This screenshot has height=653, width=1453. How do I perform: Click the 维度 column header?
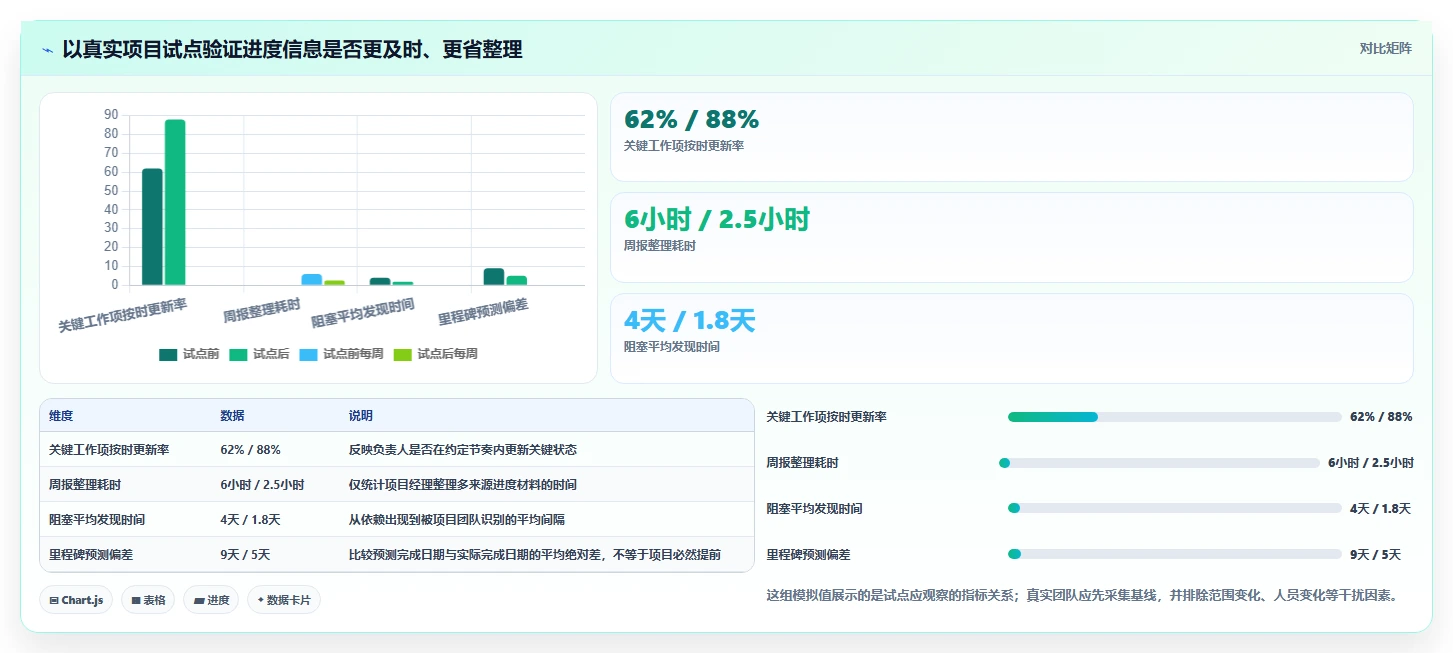(x=61, y=416)
